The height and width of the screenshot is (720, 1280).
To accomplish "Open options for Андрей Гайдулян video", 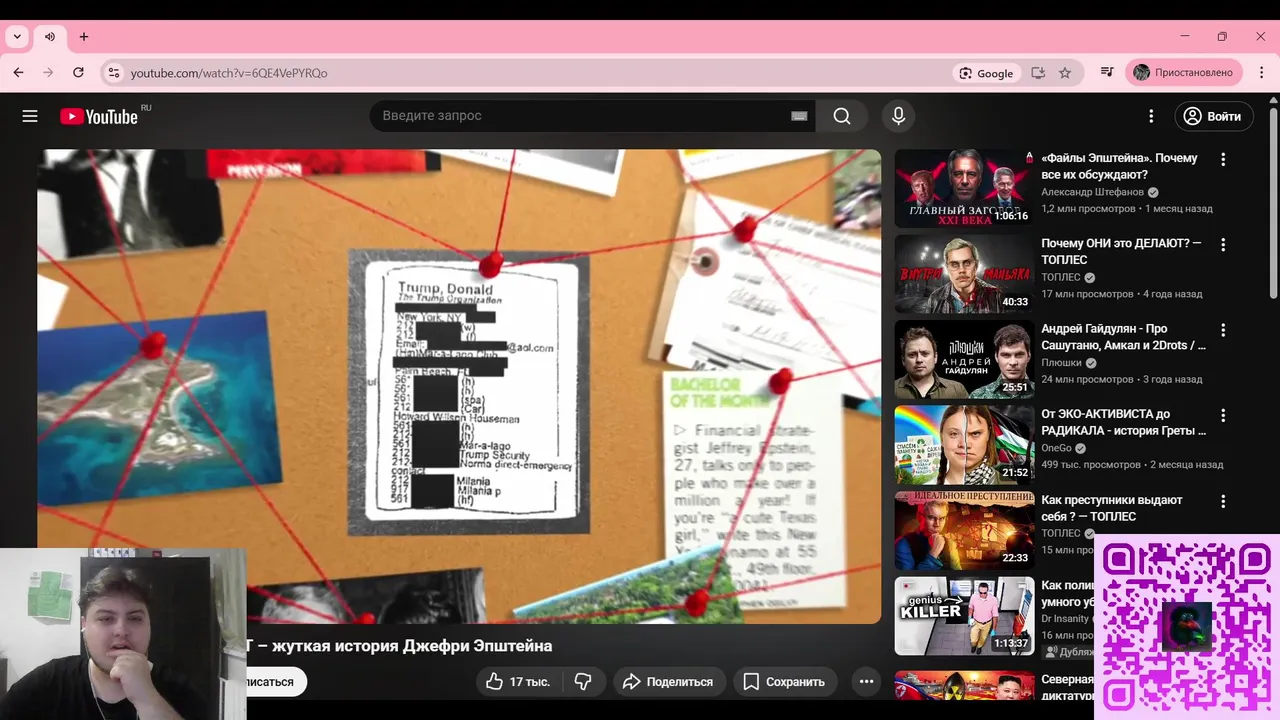I will tap(1222, 329).
